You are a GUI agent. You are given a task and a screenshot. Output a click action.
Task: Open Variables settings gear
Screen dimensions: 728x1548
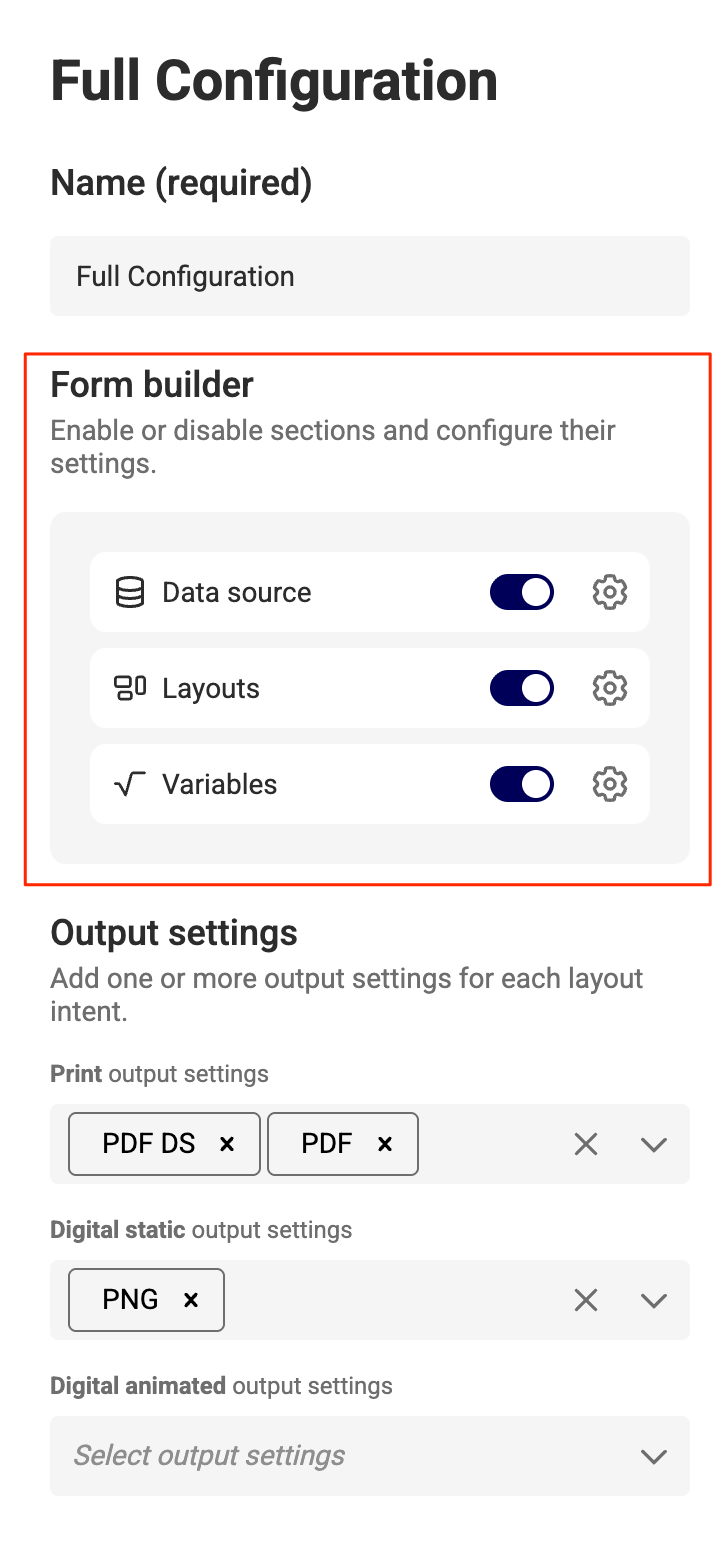(610, 784)
